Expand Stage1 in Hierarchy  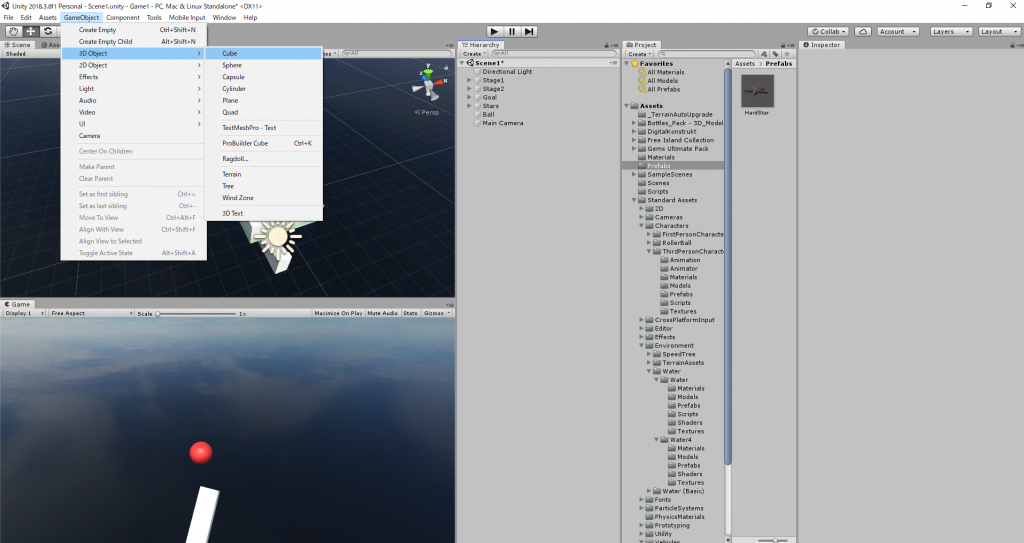point(469,80)
